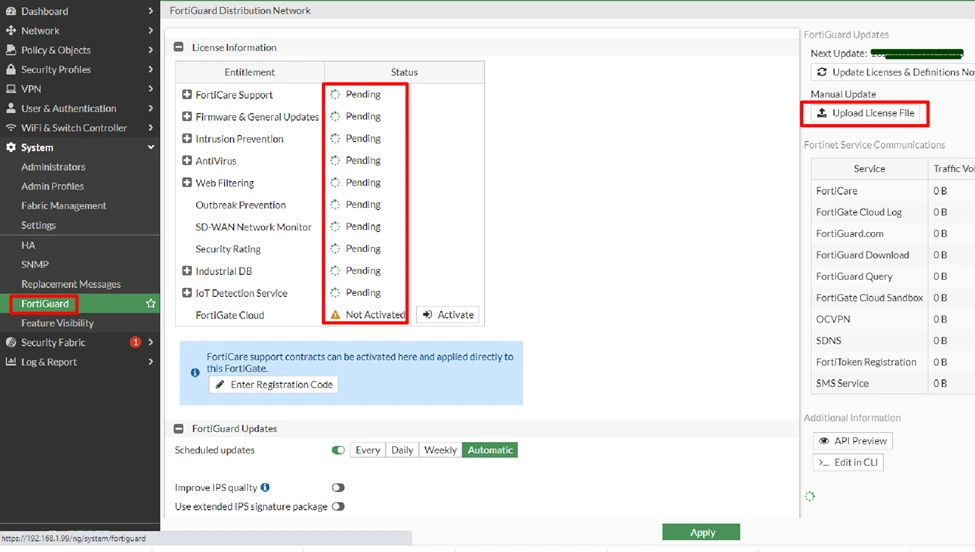Screen dimensions: 975x552
Task: Click the WiFi & Switch Controller wifi icon
Action: coord(11,127)
